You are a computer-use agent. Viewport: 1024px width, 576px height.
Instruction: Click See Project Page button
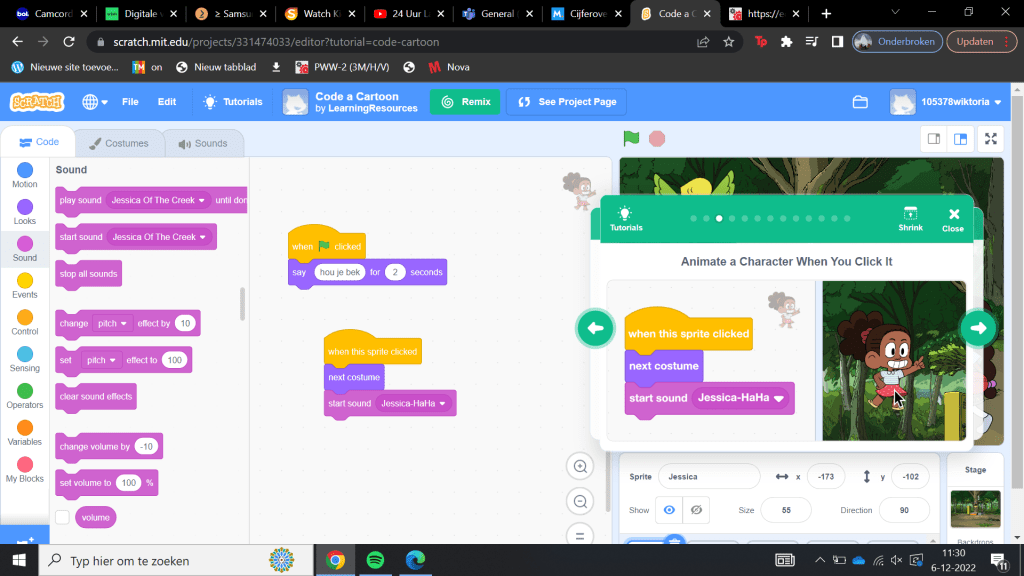(566, 102)
